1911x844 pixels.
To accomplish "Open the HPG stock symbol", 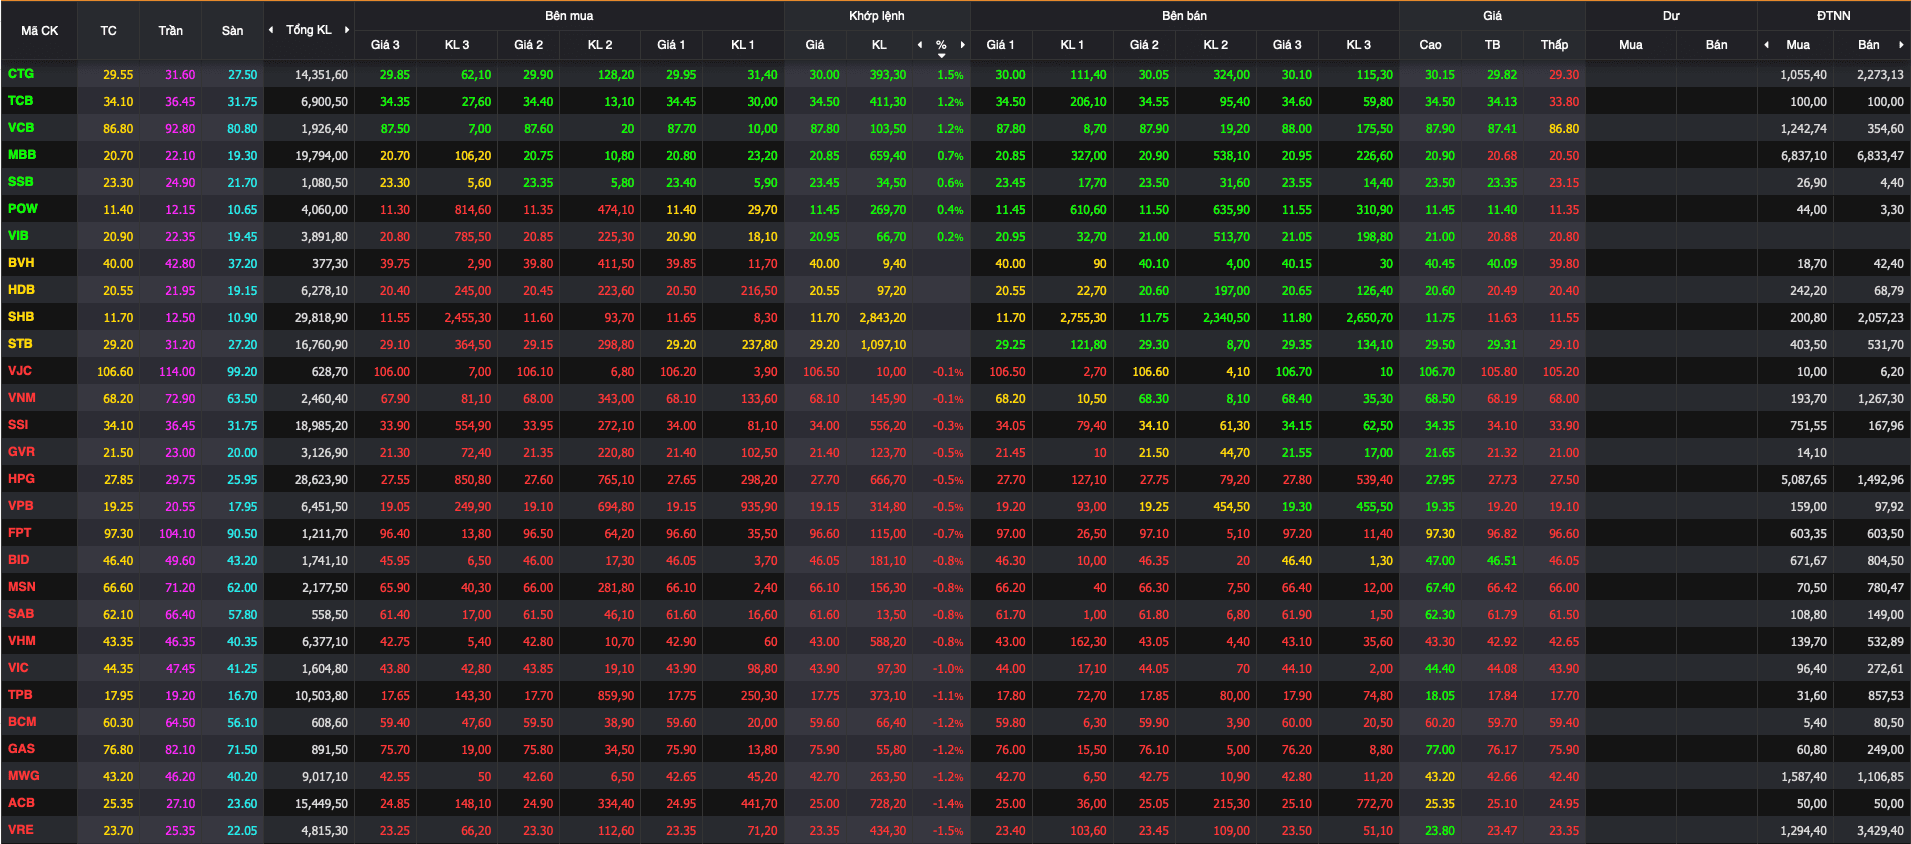I will [x=21, y=479].
